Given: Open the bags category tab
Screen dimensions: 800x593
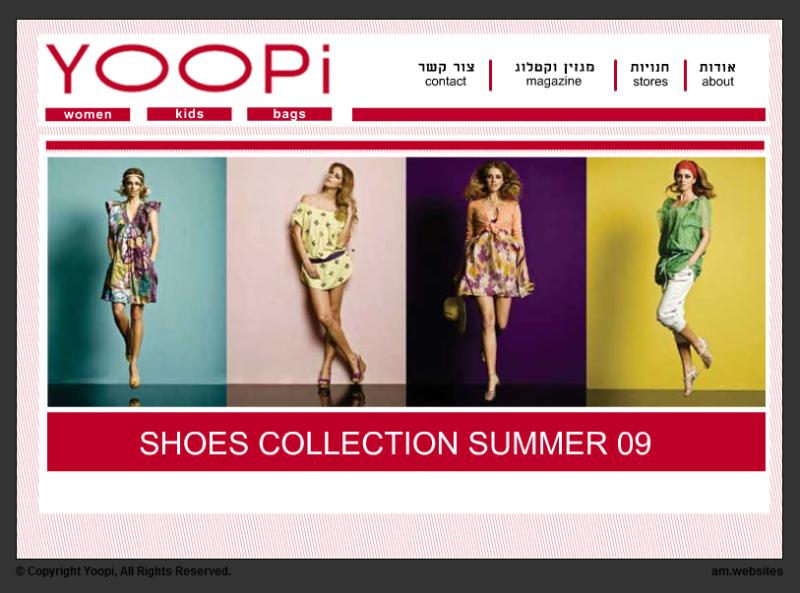Looking at the screenshot, I should tap(289, 114).
